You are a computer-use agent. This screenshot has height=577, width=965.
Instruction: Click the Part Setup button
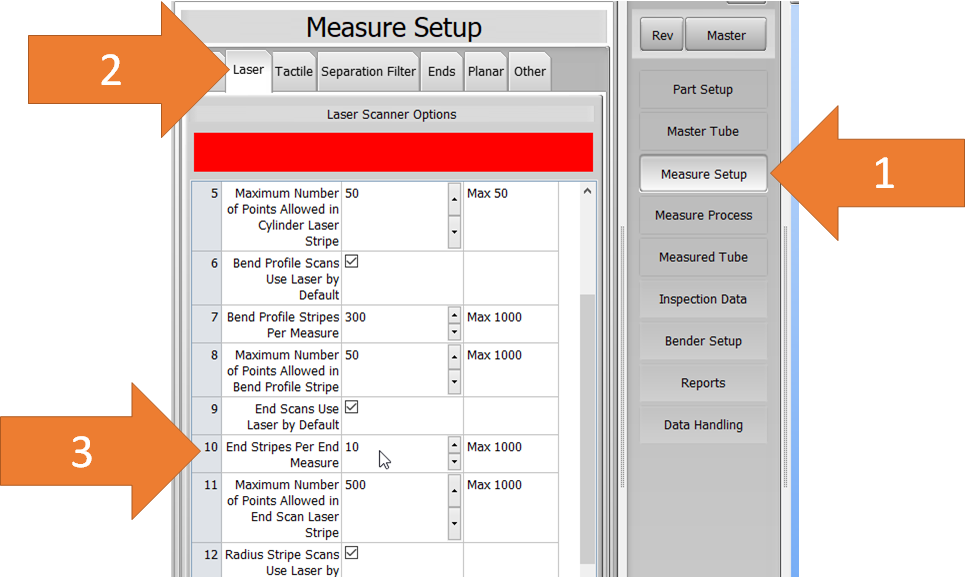coord(703,90)
